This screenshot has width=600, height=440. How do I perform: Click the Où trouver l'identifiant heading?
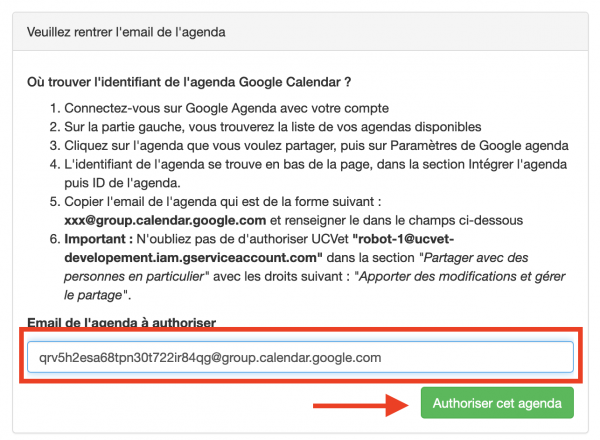188,80
